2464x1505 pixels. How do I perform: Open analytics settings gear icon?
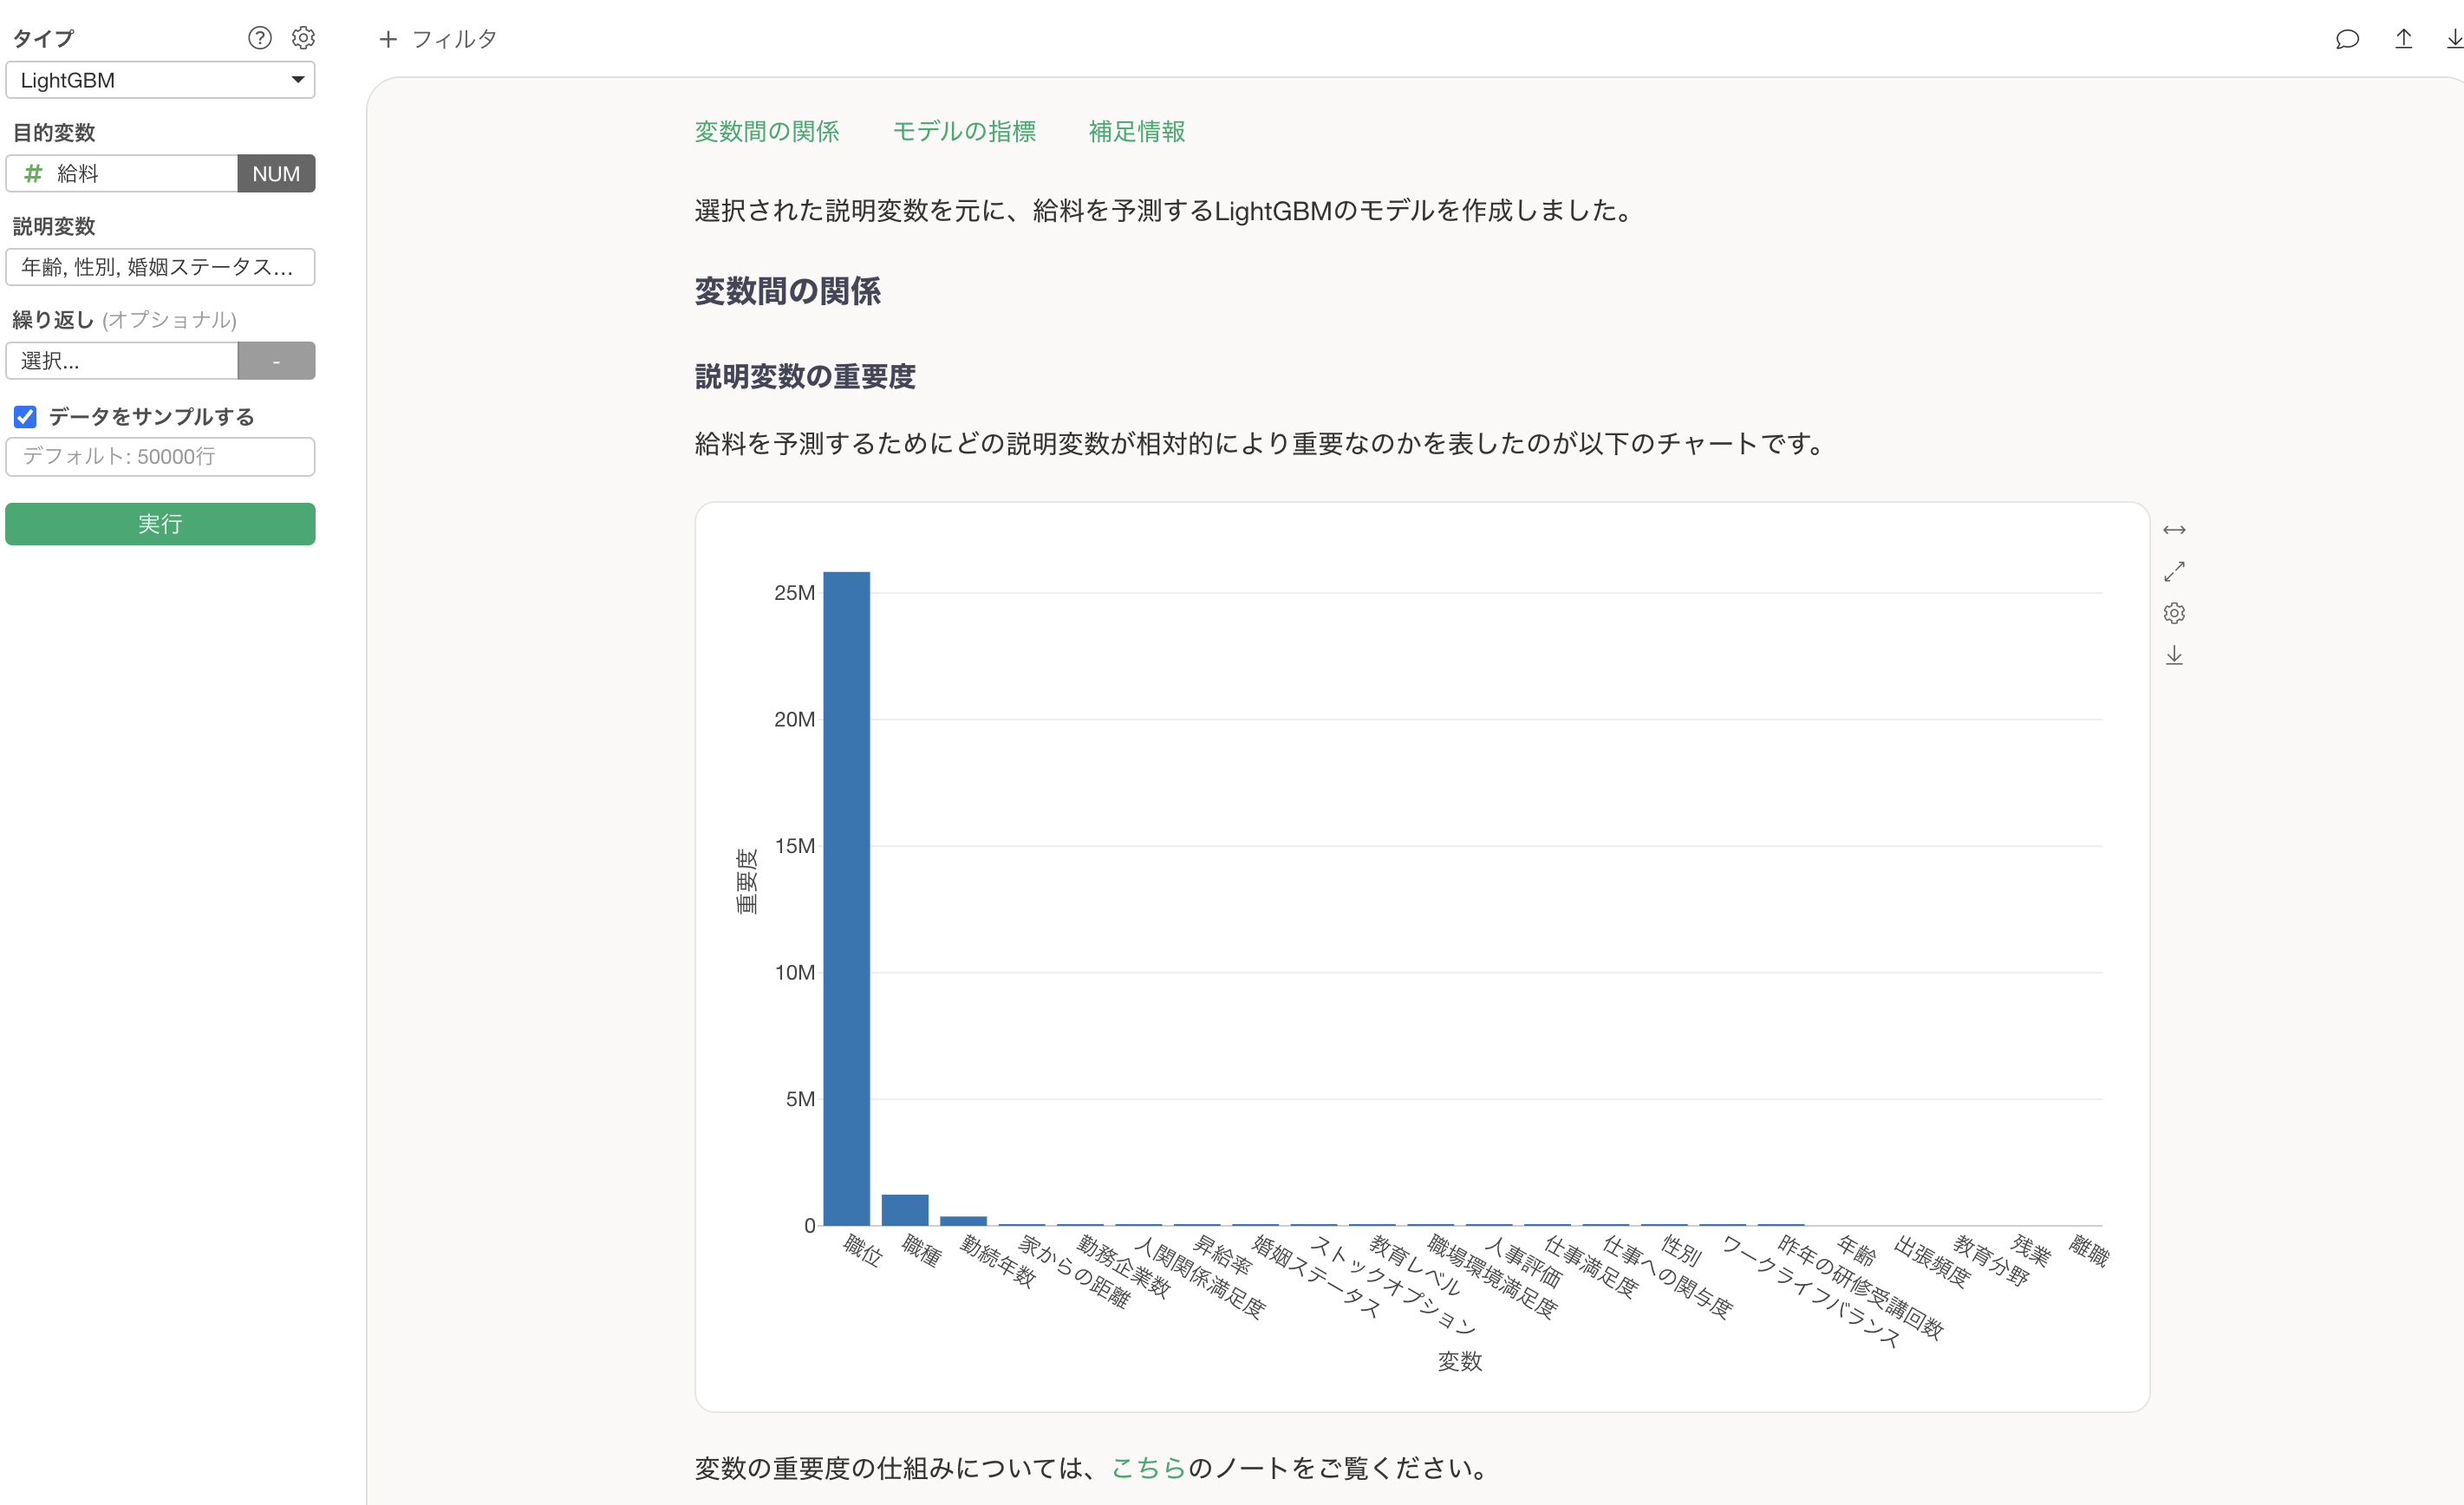[x=303, y=38]
